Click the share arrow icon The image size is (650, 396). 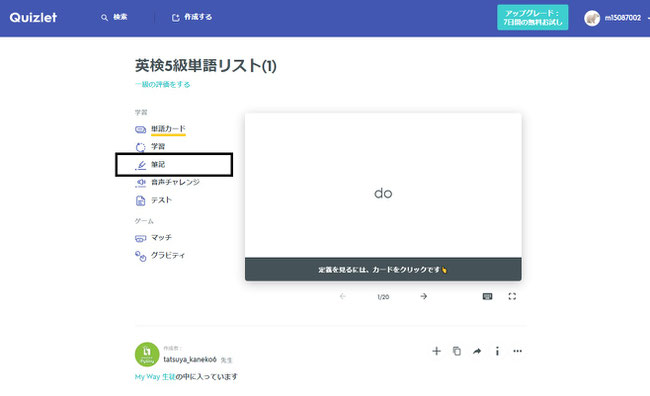pos(477,351)
